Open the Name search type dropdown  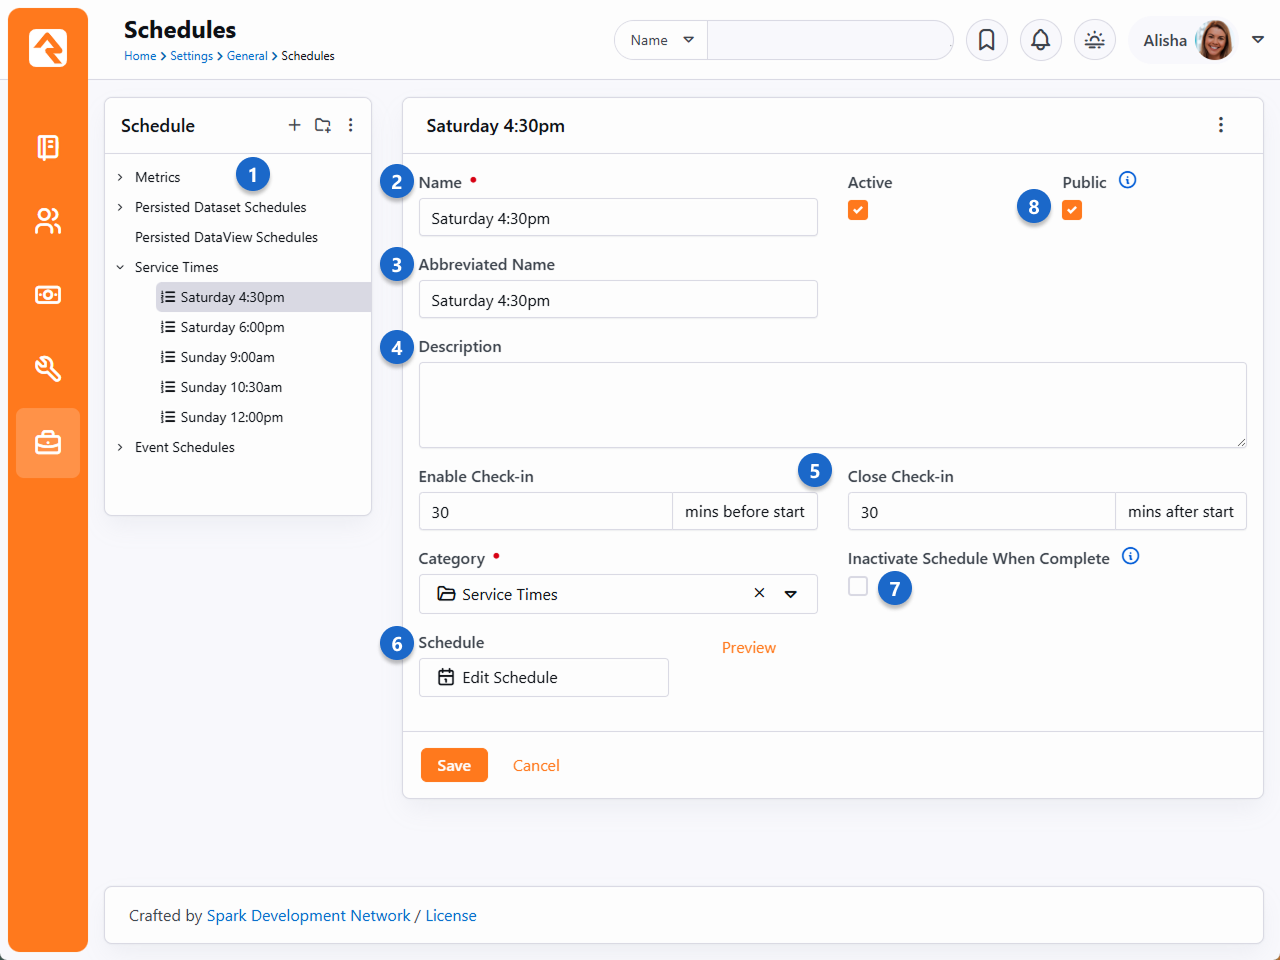[x=661, y=40]
